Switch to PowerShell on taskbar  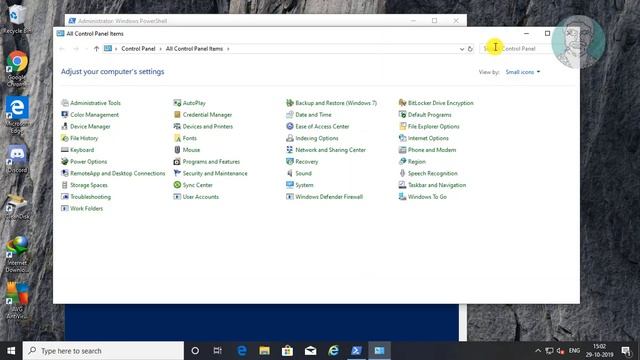(356, 351)
